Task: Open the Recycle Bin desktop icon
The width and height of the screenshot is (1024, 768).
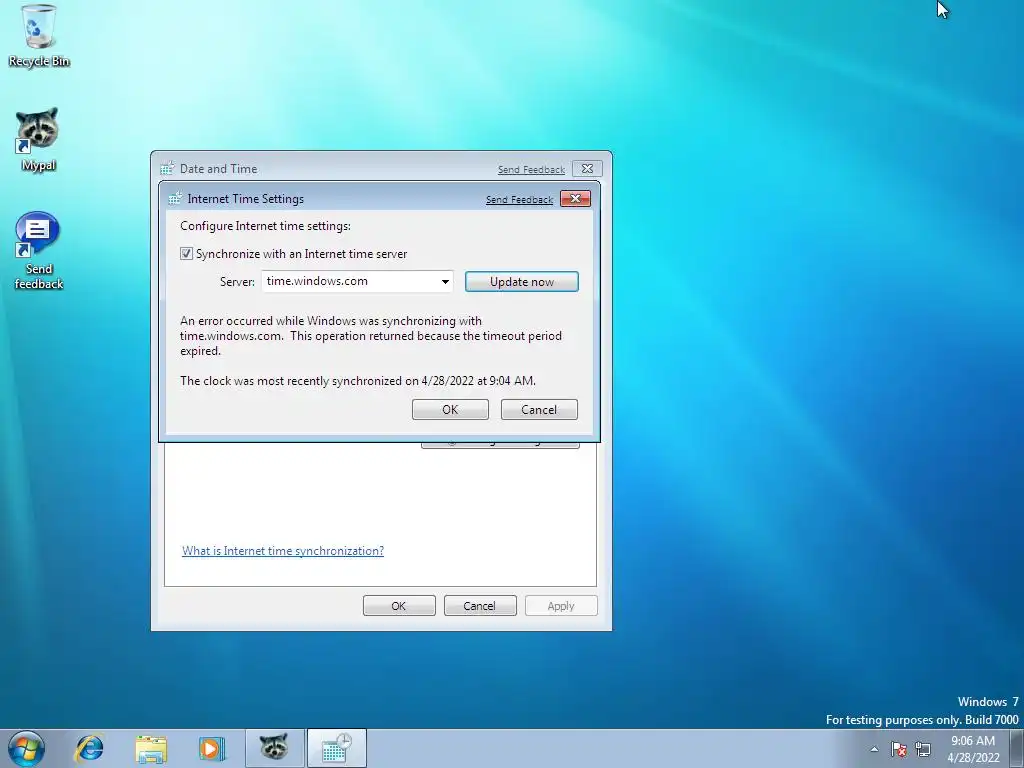Action: 39,36
